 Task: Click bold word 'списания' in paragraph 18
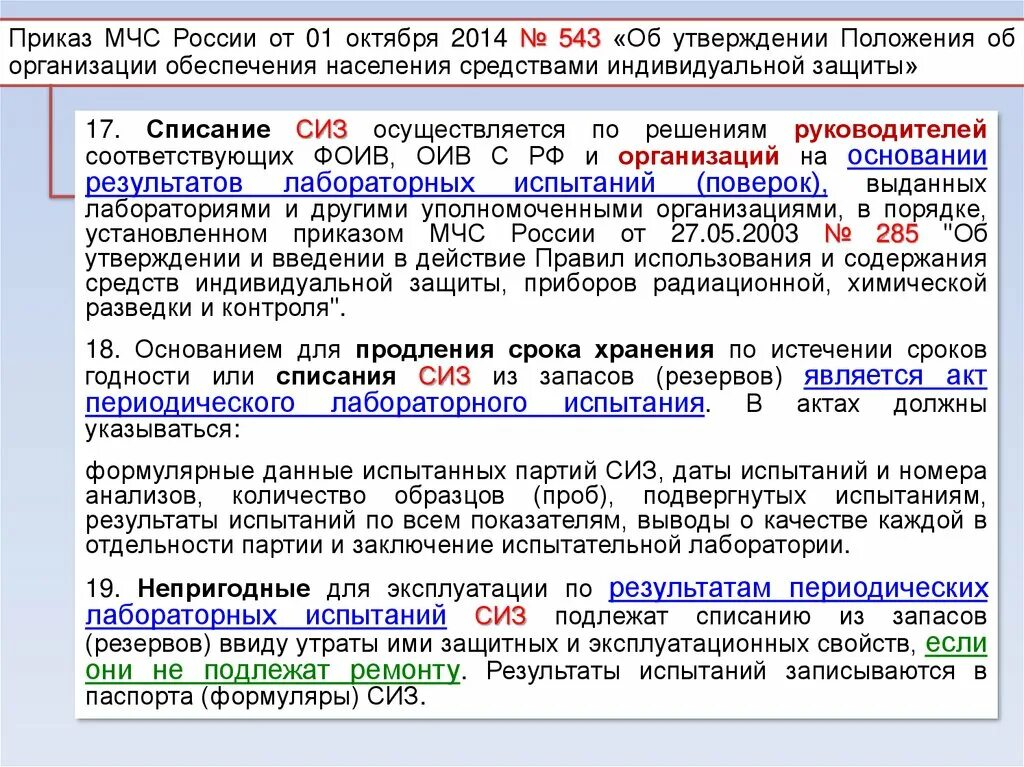(x=336, y=376)
